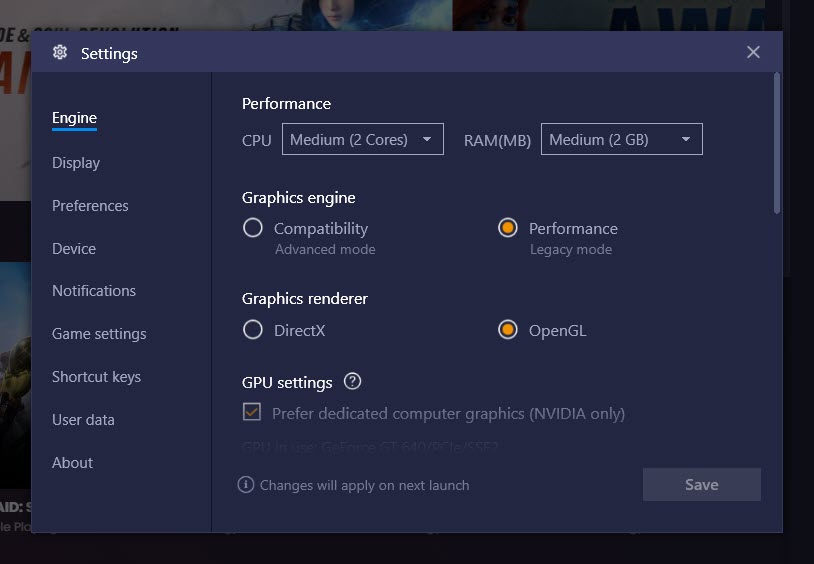Choose OpenGL as graphics renderer
814x564 pixels.
point(508,329)
